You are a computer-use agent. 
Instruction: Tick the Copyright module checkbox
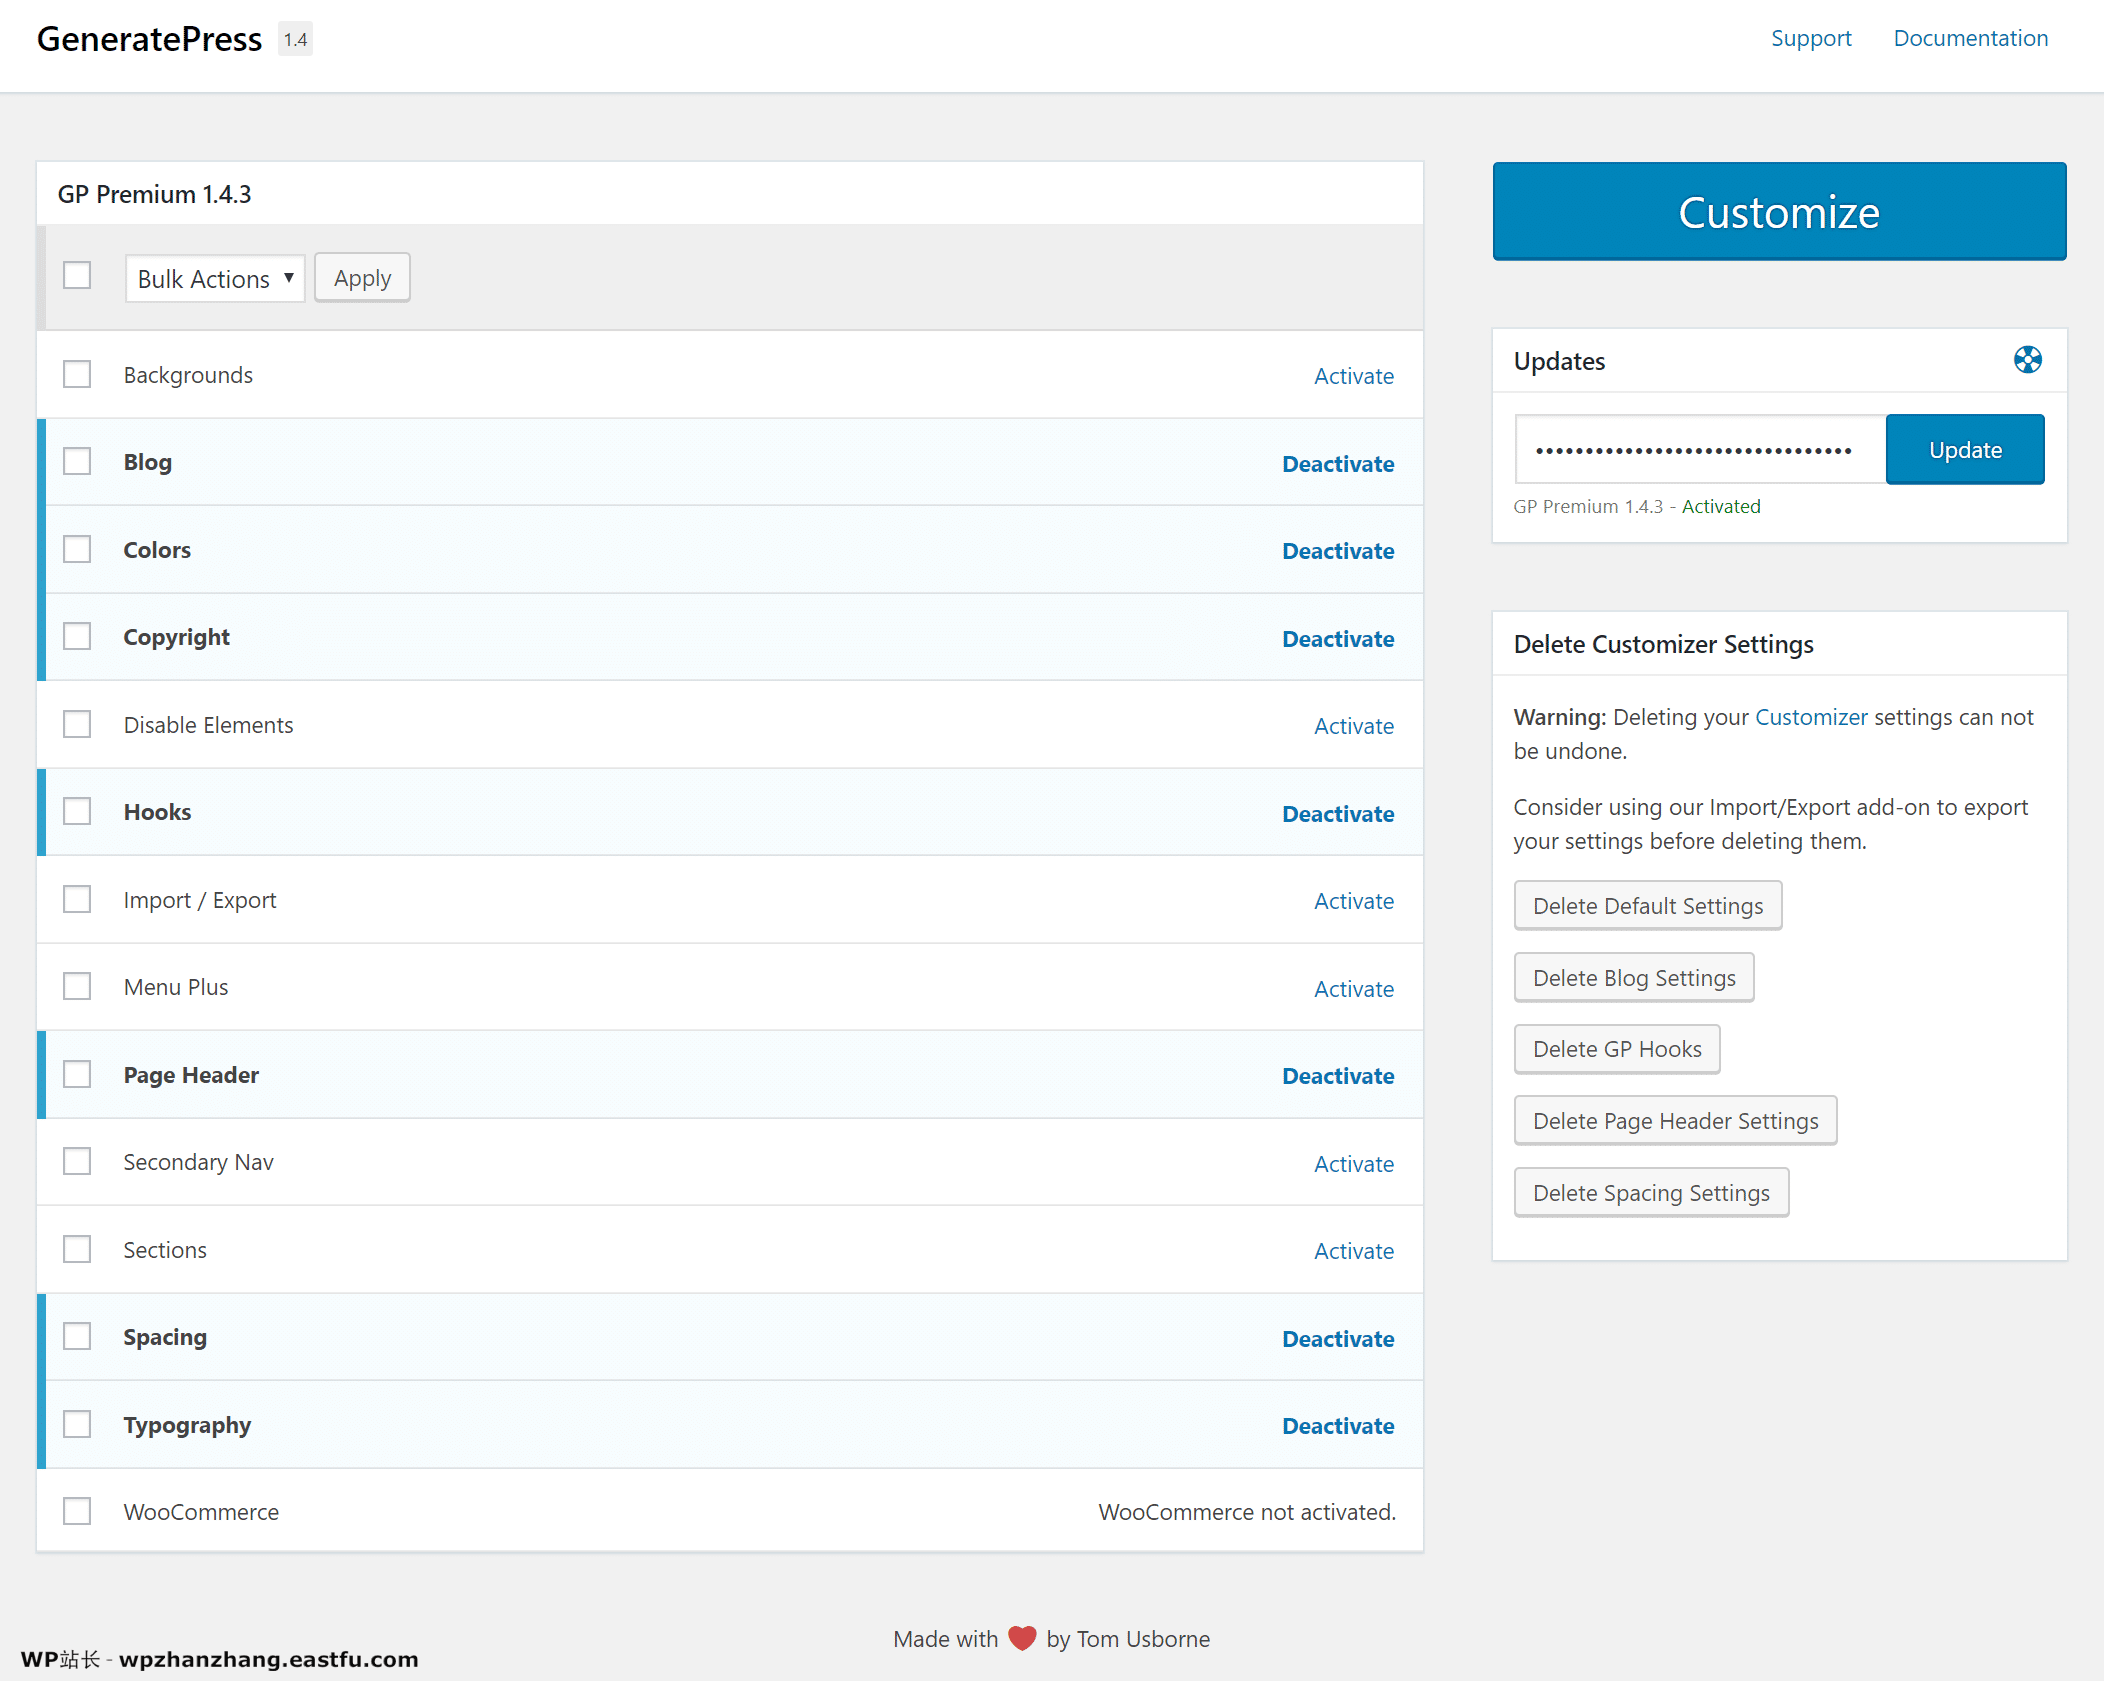coord(77,636)
